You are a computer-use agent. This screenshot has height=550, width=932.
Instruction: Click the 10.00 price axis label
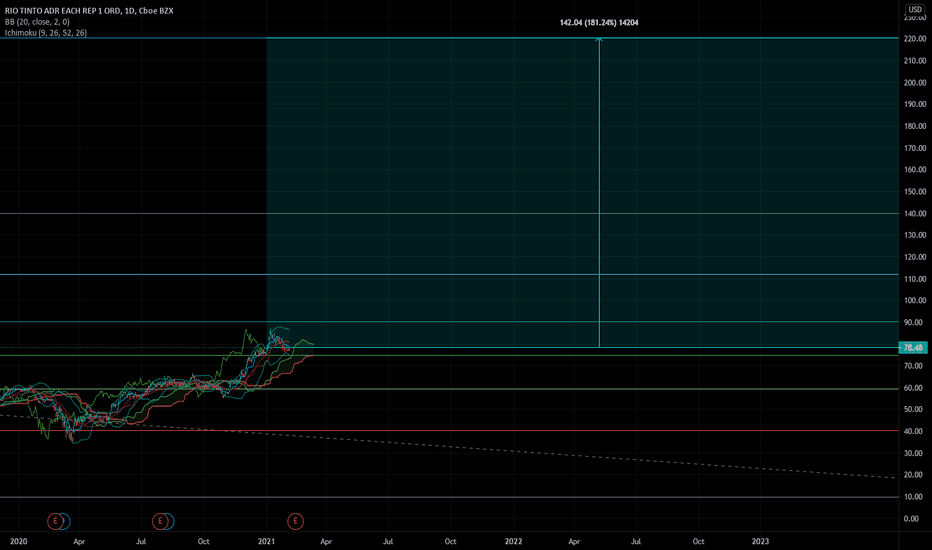[x=915, y=496]
